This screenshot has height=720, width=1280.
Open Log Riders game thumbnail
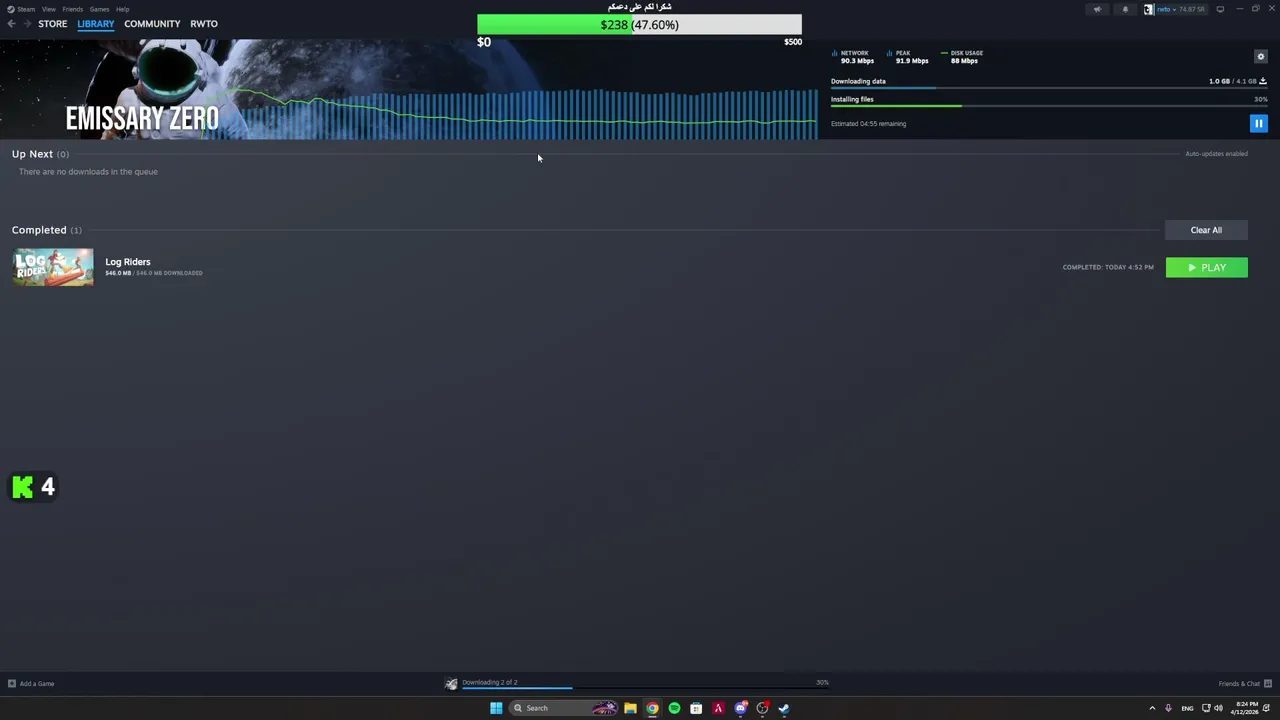(x=53, y=267)
